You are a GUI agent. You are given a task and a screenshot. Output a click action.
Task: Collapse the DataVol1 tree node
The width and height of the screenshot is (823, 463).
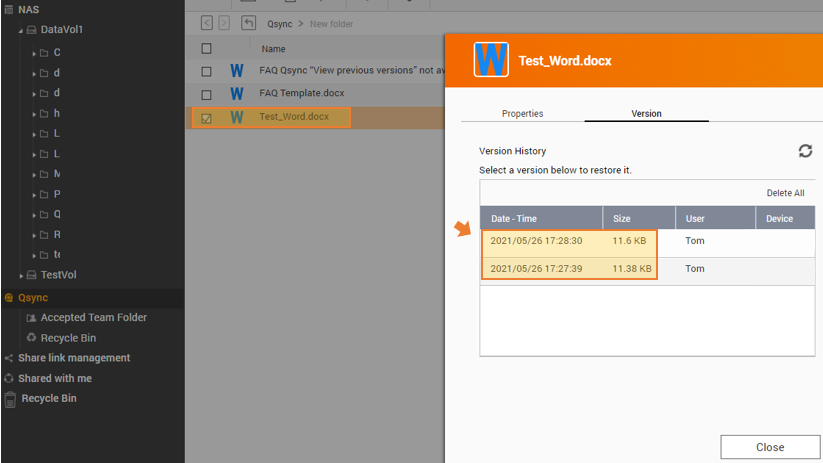21,31
